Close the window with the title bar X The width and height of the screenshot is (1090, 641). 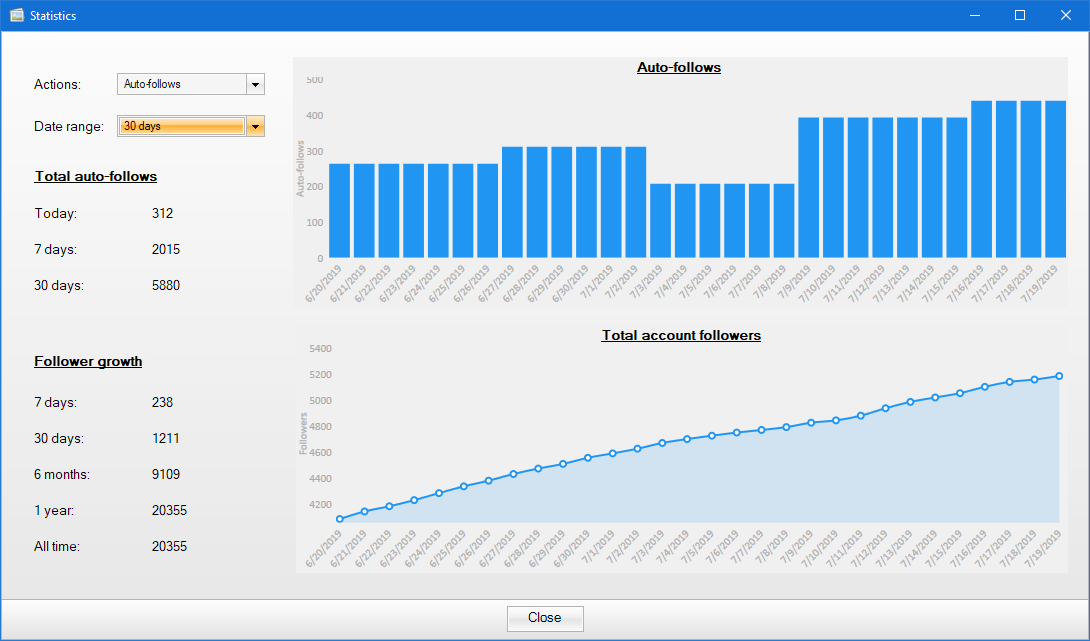click(x=1066, y=16)
